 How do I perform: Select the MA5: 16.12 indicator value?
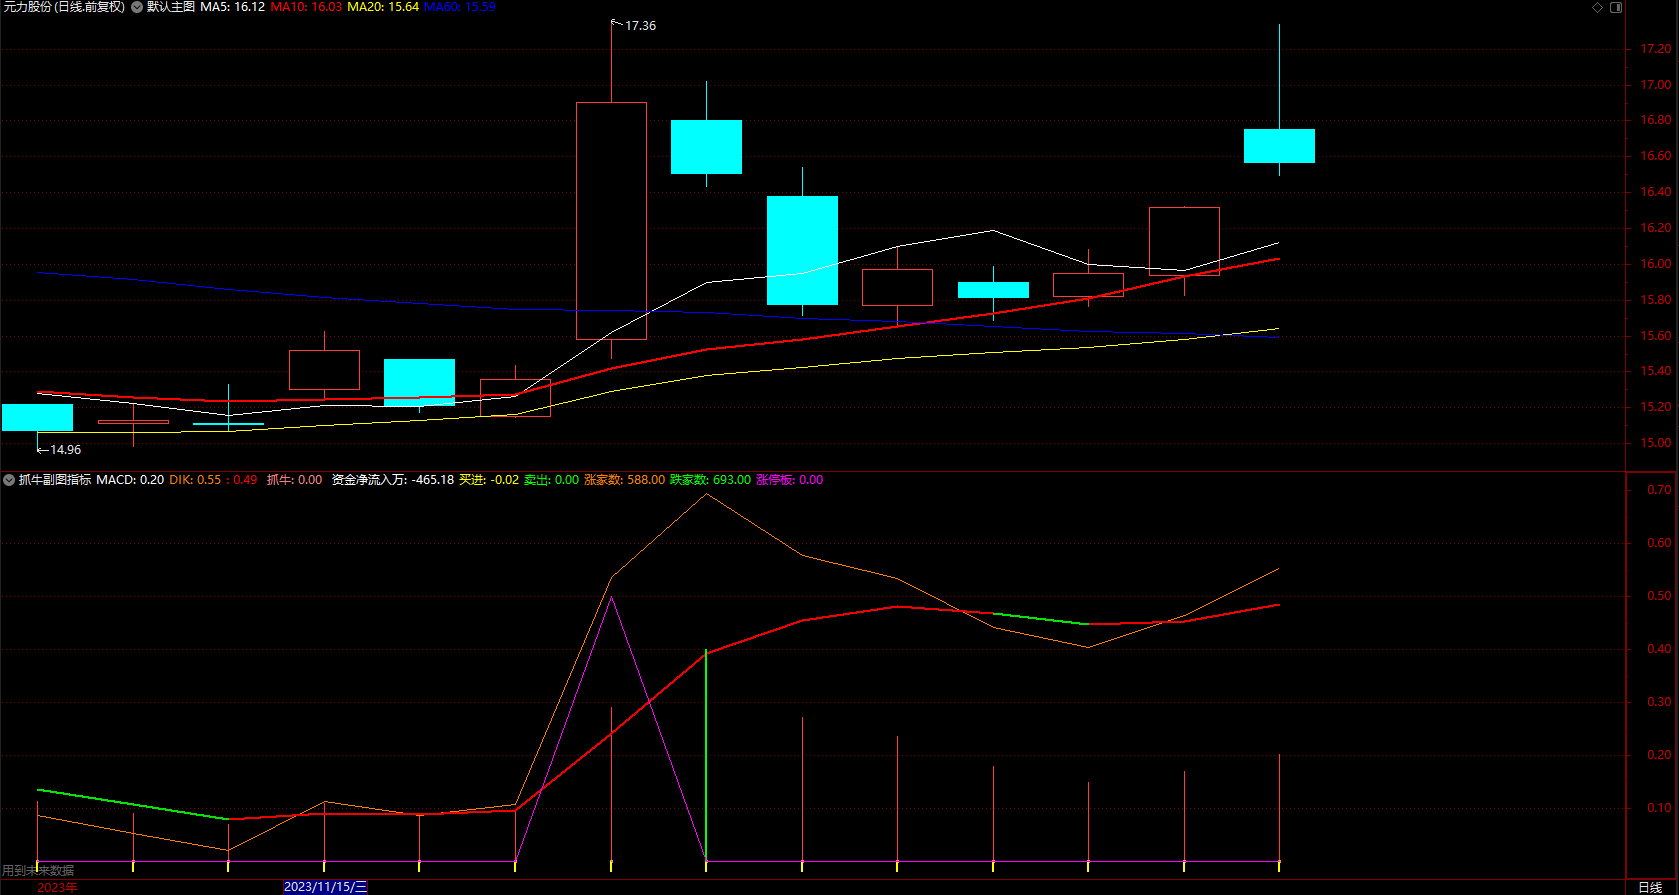pos(232,7)
